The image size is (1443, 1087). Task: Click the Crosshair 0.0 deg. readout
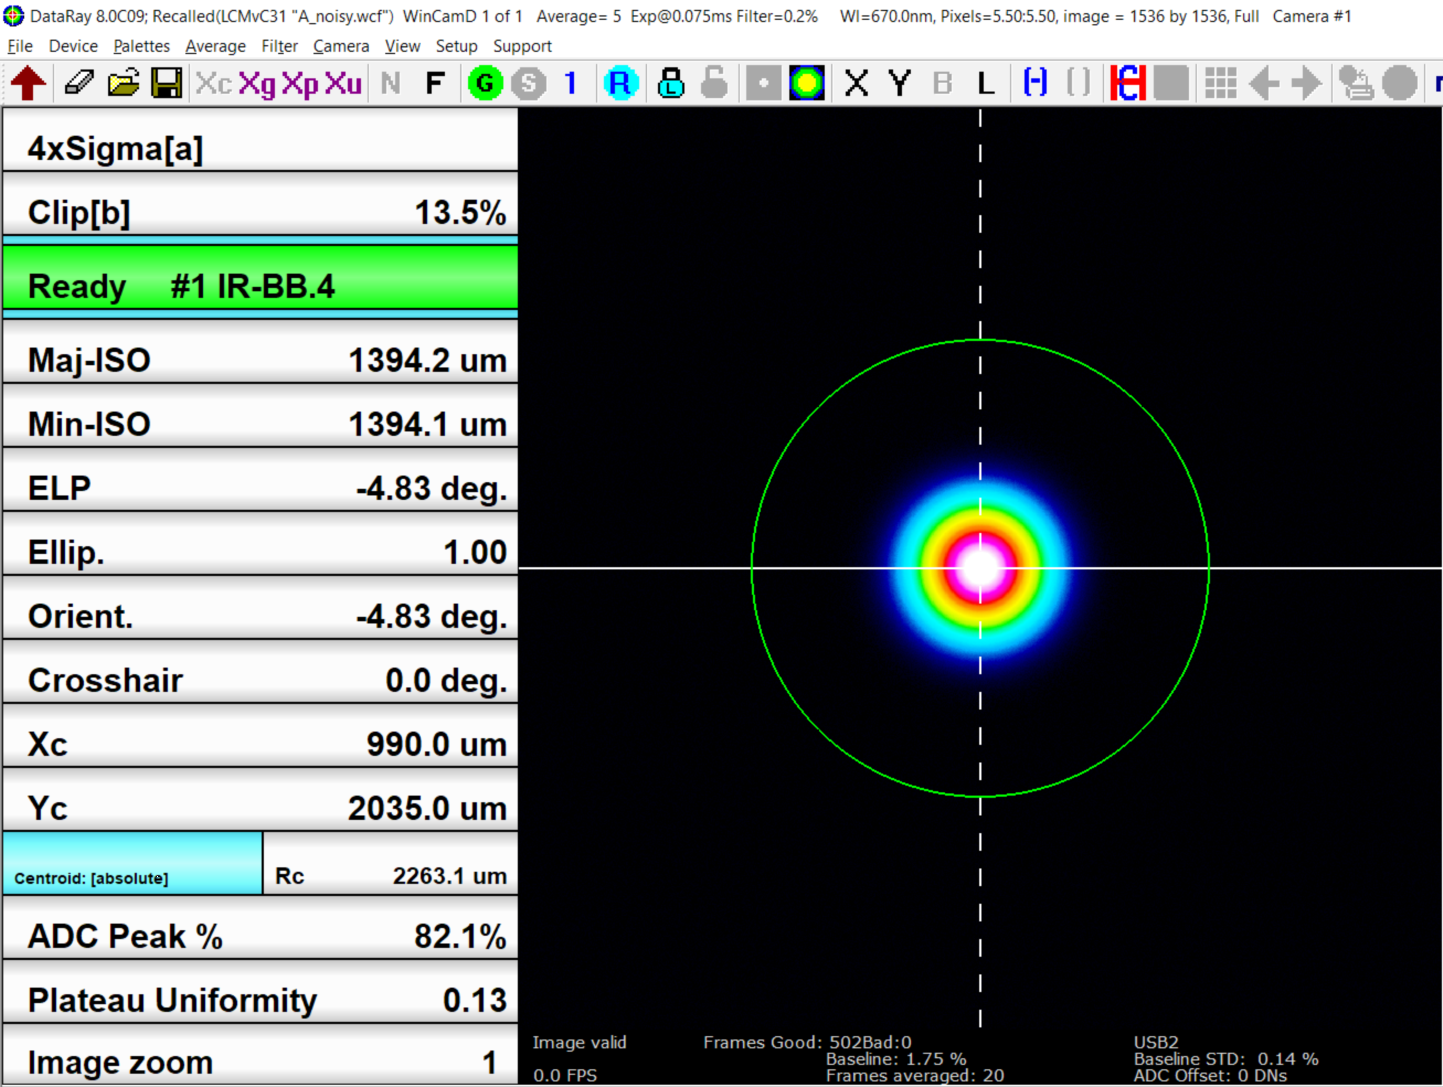[x=260, y=672]
